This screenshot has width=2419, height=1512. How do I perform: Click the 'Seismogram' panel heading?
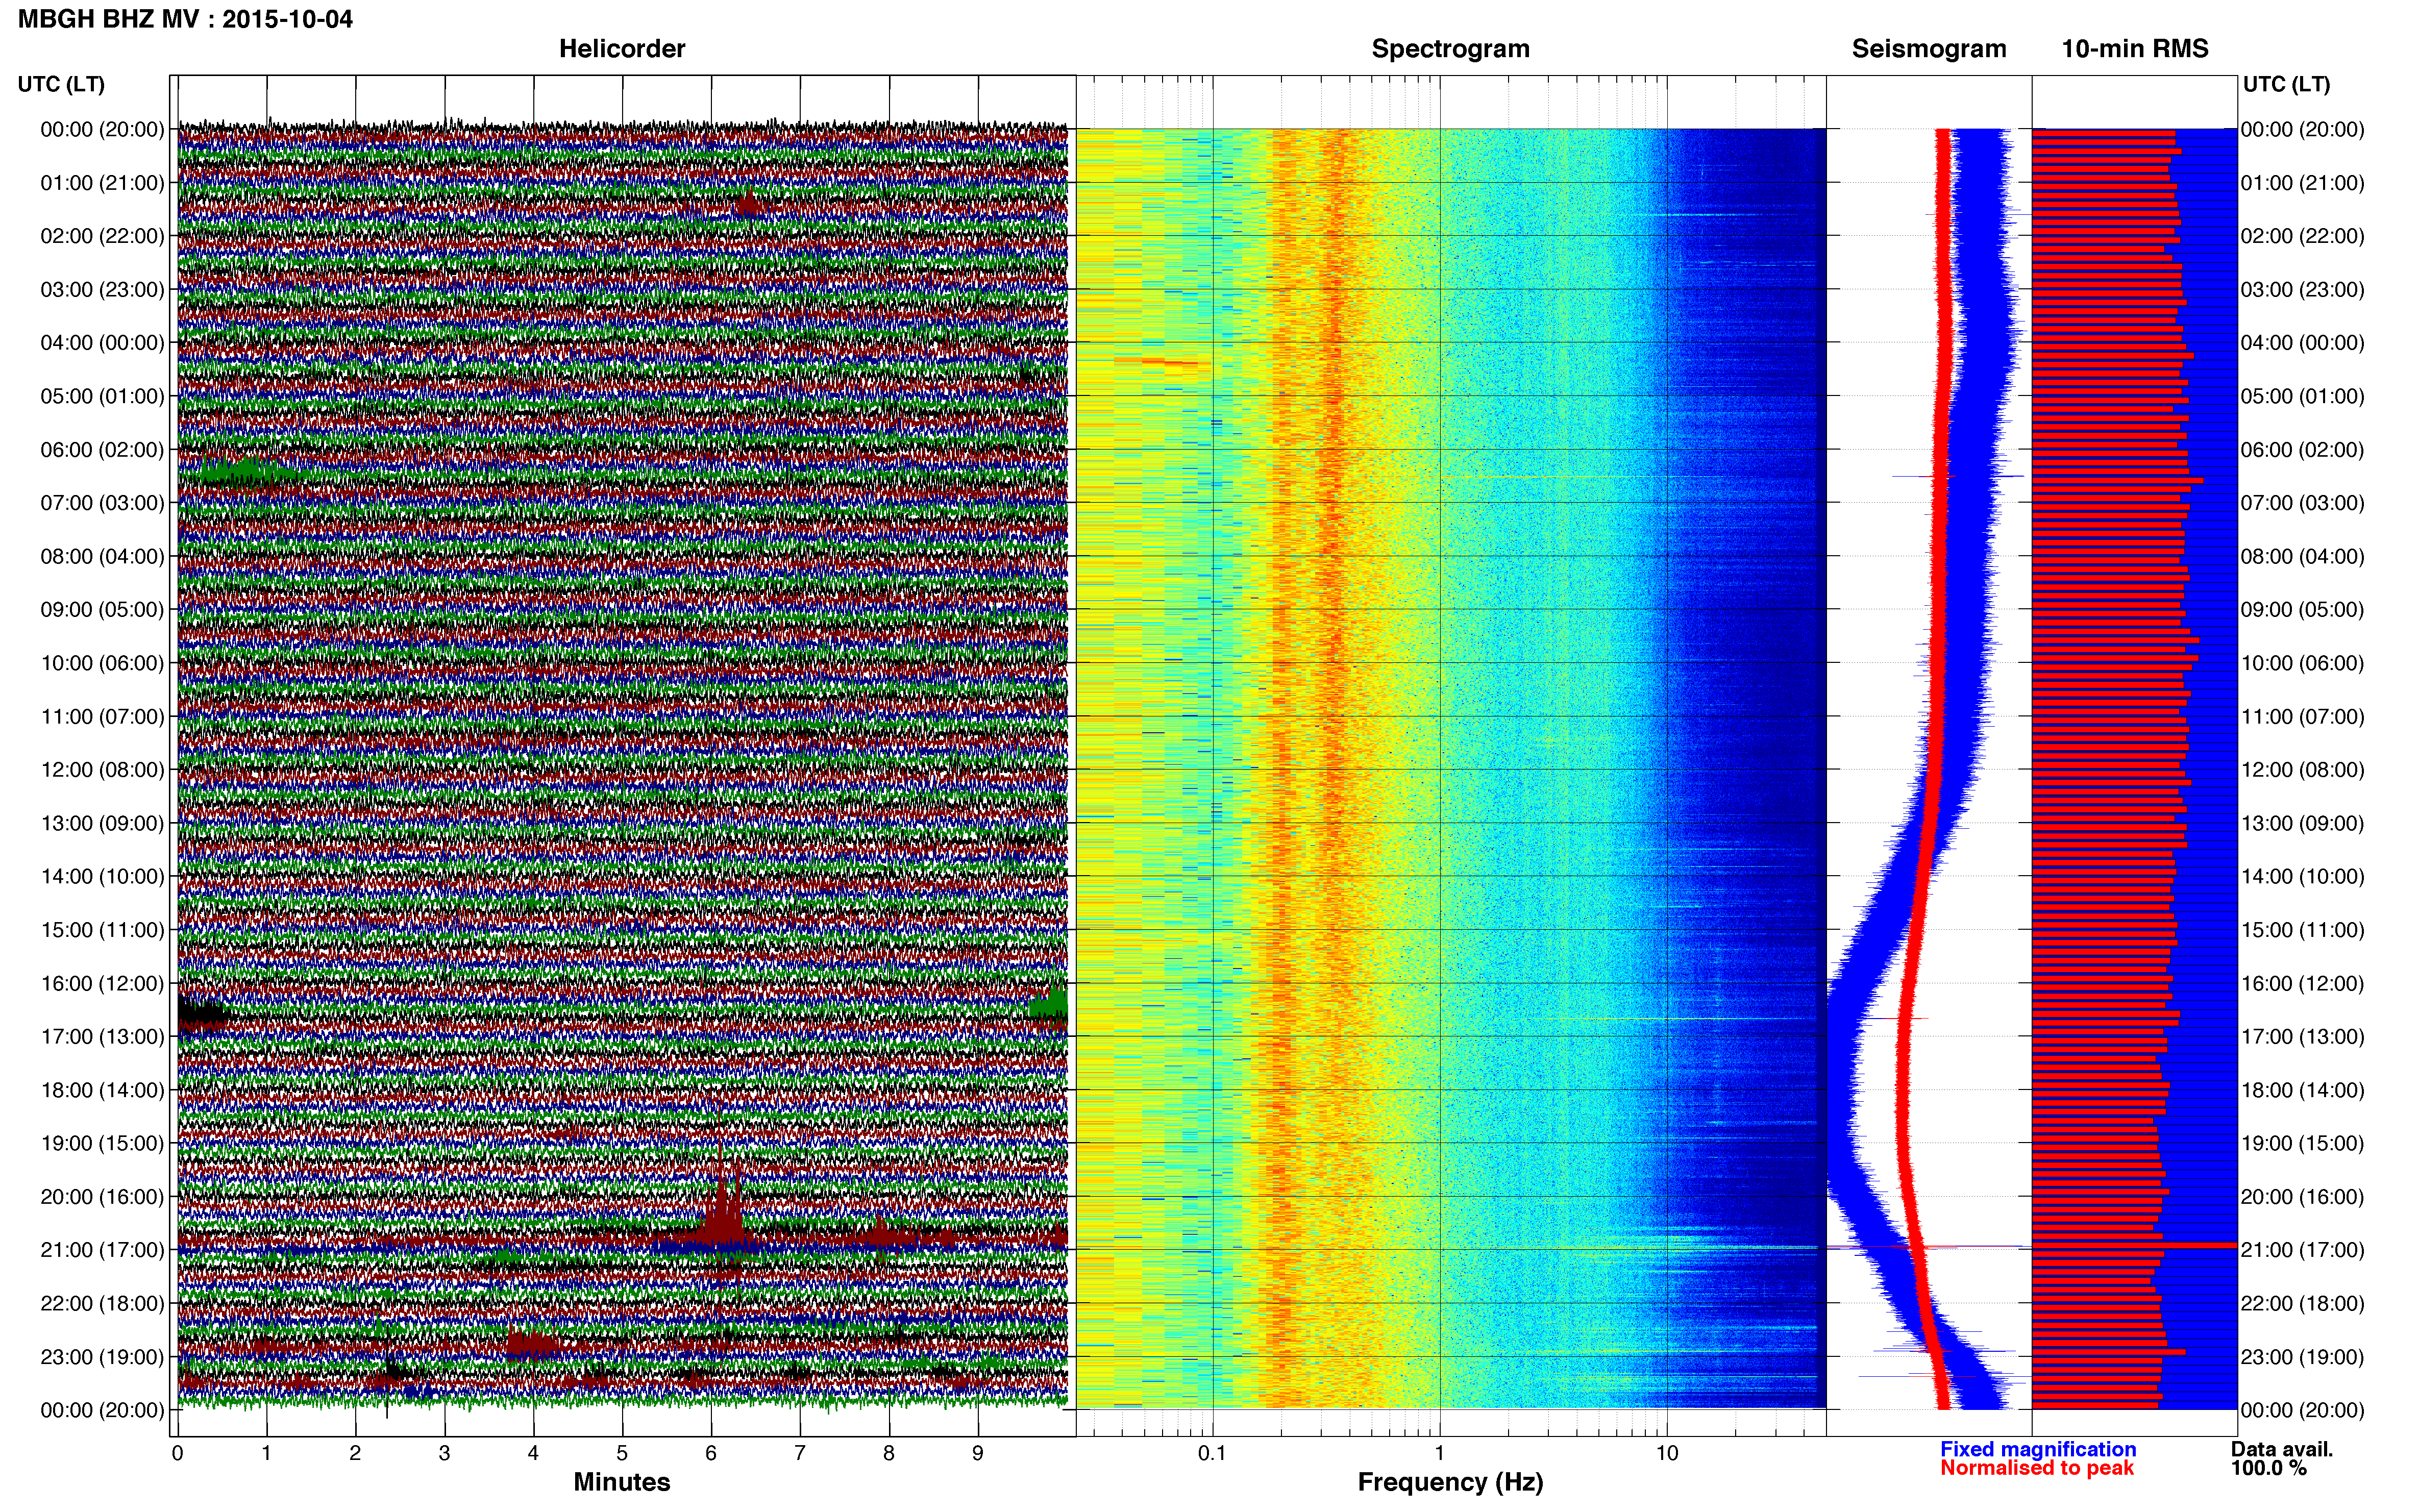(1929, 49)
